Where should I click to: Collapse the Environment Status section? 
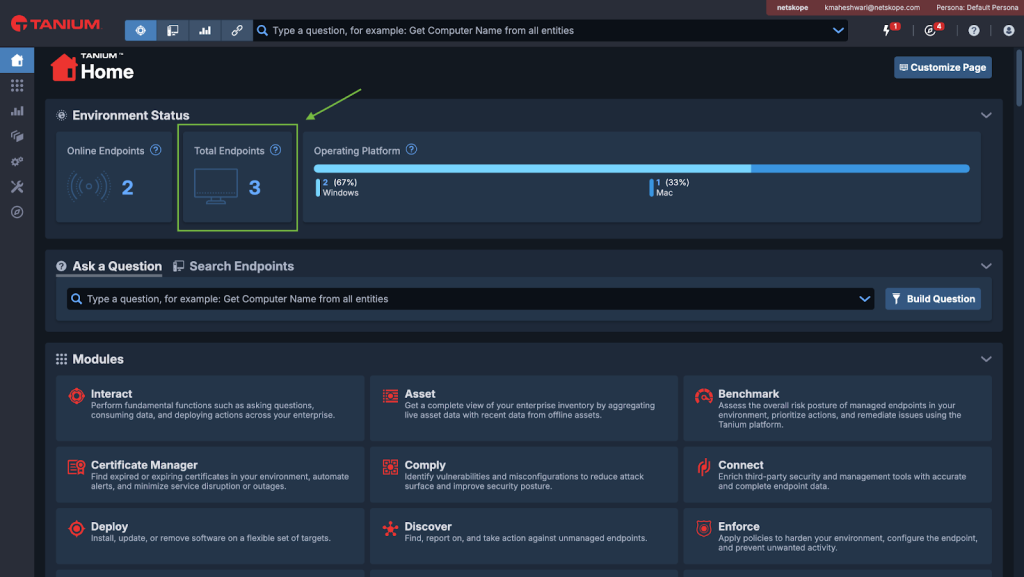point(986,115)
